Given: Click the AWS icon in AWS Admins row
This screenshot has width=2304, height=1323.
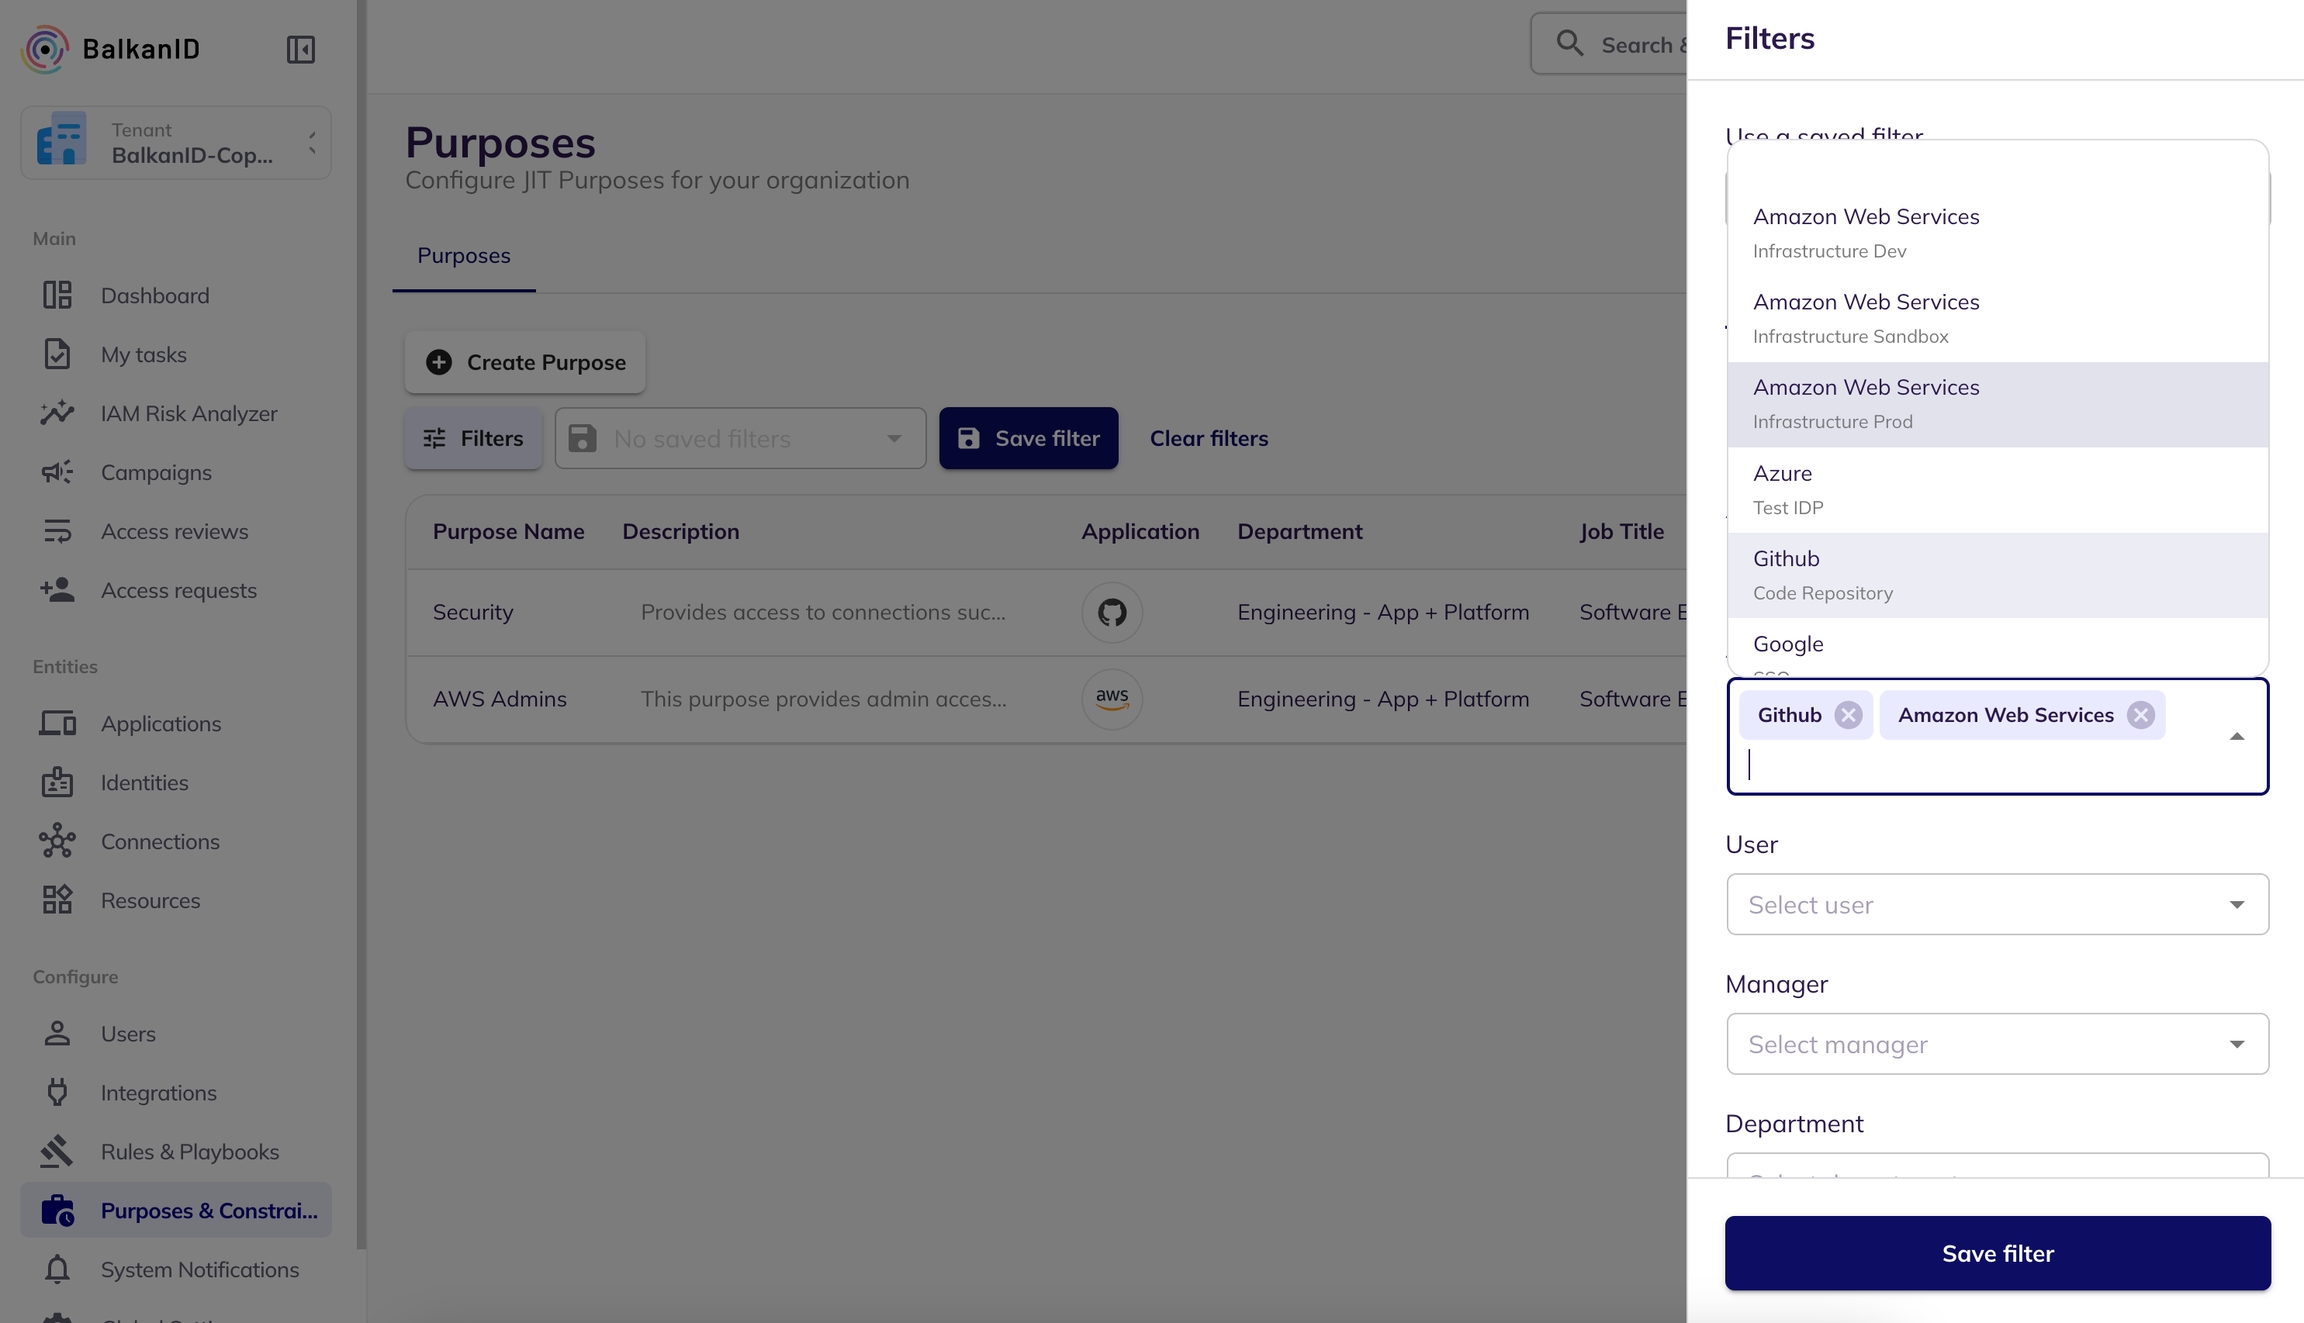Looking at the screenshot, I should (1111, 698).
